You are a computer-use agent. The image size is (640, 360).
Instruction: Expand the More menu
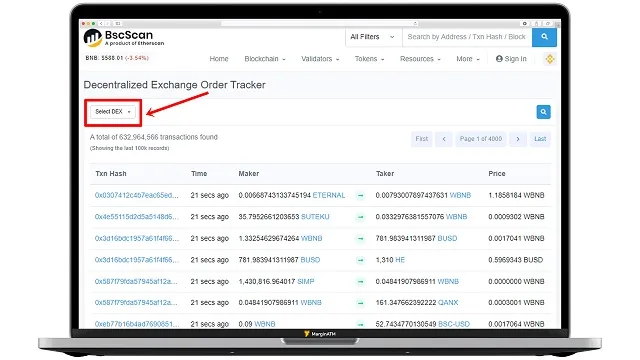tap(468, 59)
